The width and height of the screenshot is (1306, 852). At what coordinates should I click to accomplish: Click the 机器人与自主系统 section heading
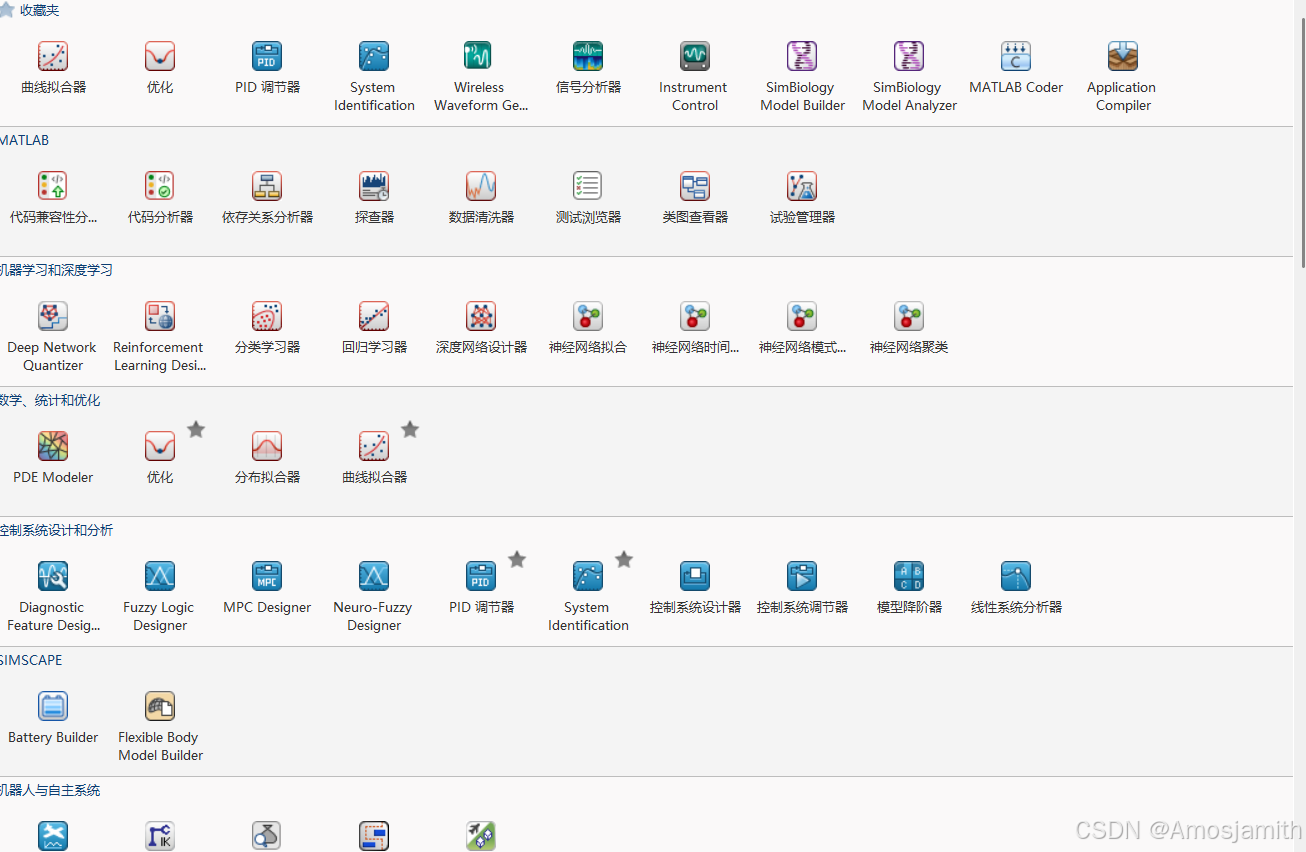click(x=50, y=790)
